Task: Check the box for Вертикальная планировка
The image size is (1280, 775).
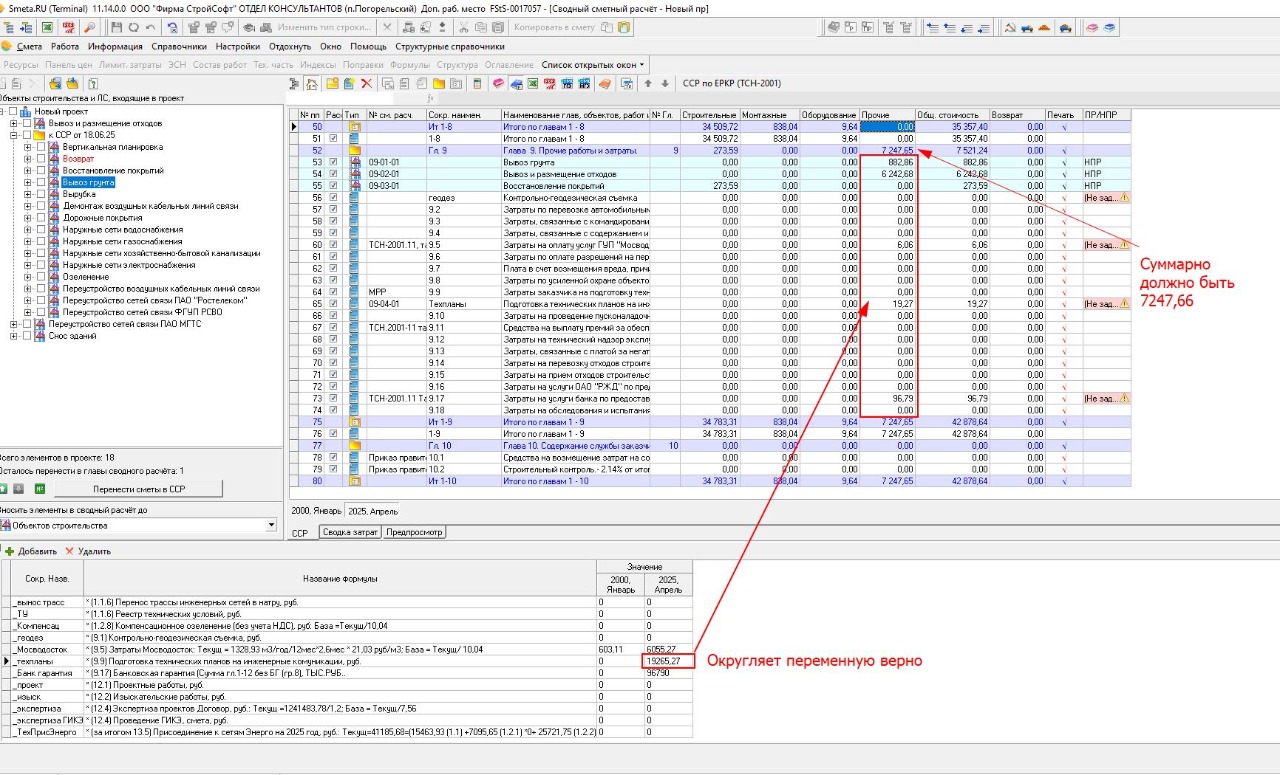Action: click(41, 147)
